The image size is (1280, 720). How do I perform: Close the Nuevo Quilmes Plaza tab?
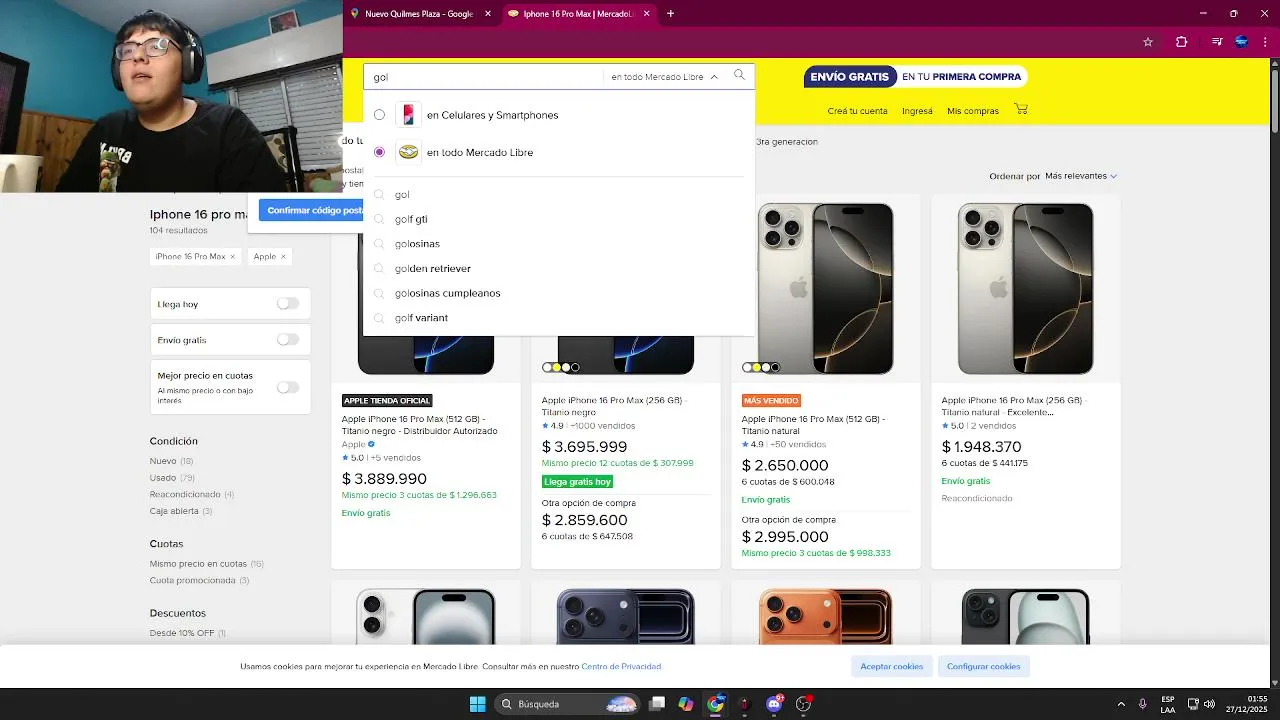[x=488, y=14]
